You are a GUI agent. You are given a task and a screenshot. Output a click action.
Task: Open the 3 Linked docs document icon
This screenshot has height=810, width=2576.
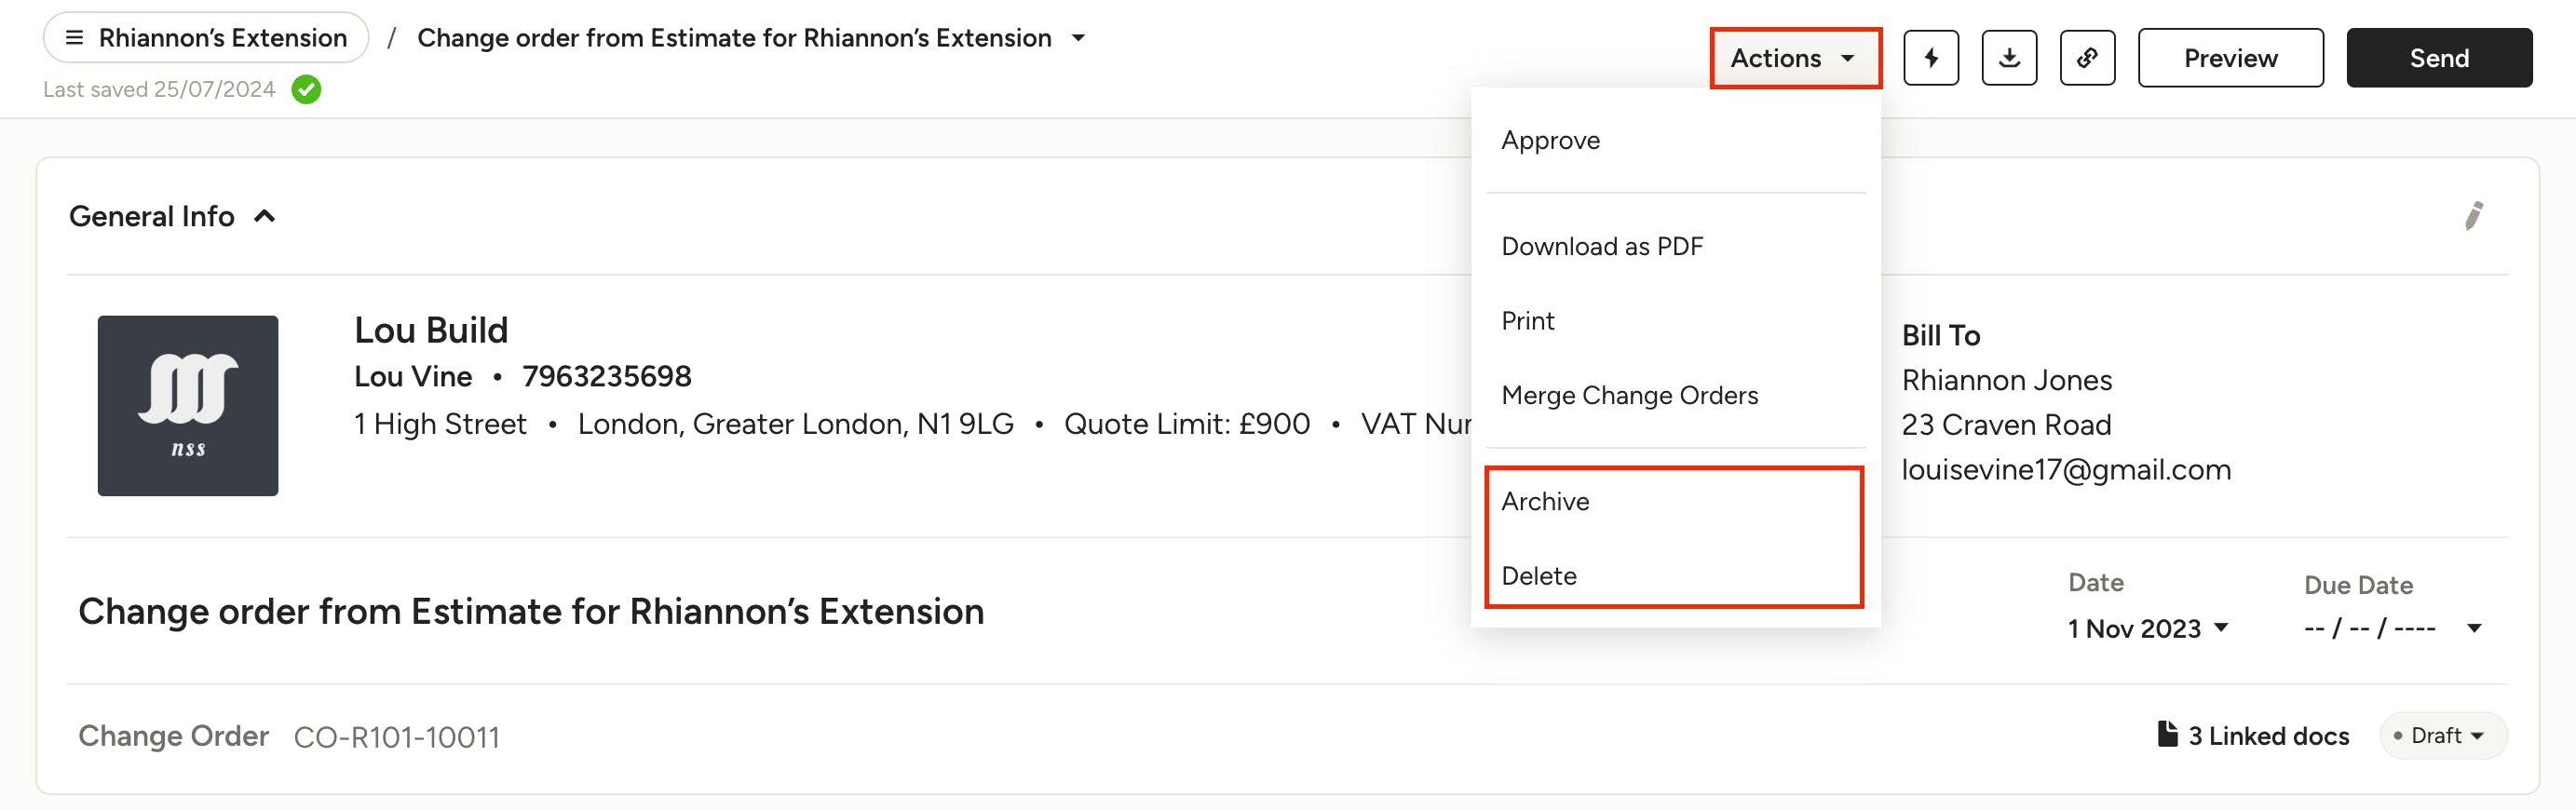(x=2167, y=734)
